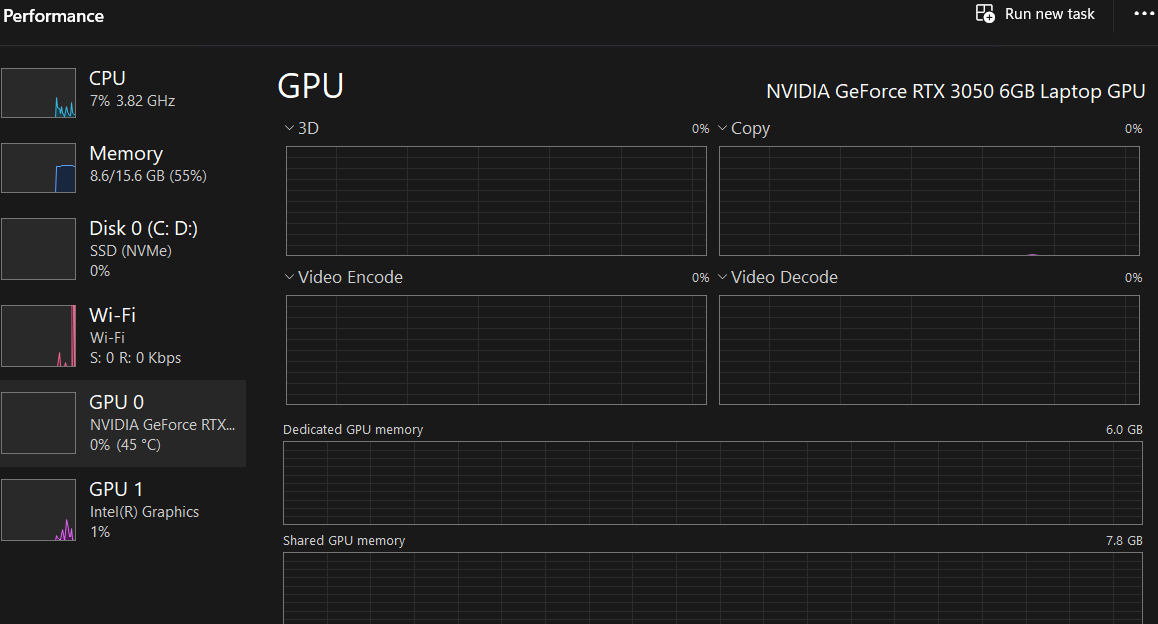Click the 3D engine 0% value
Image resolution: width=1158 pixels, height=624 pixels.
point(700,128)
